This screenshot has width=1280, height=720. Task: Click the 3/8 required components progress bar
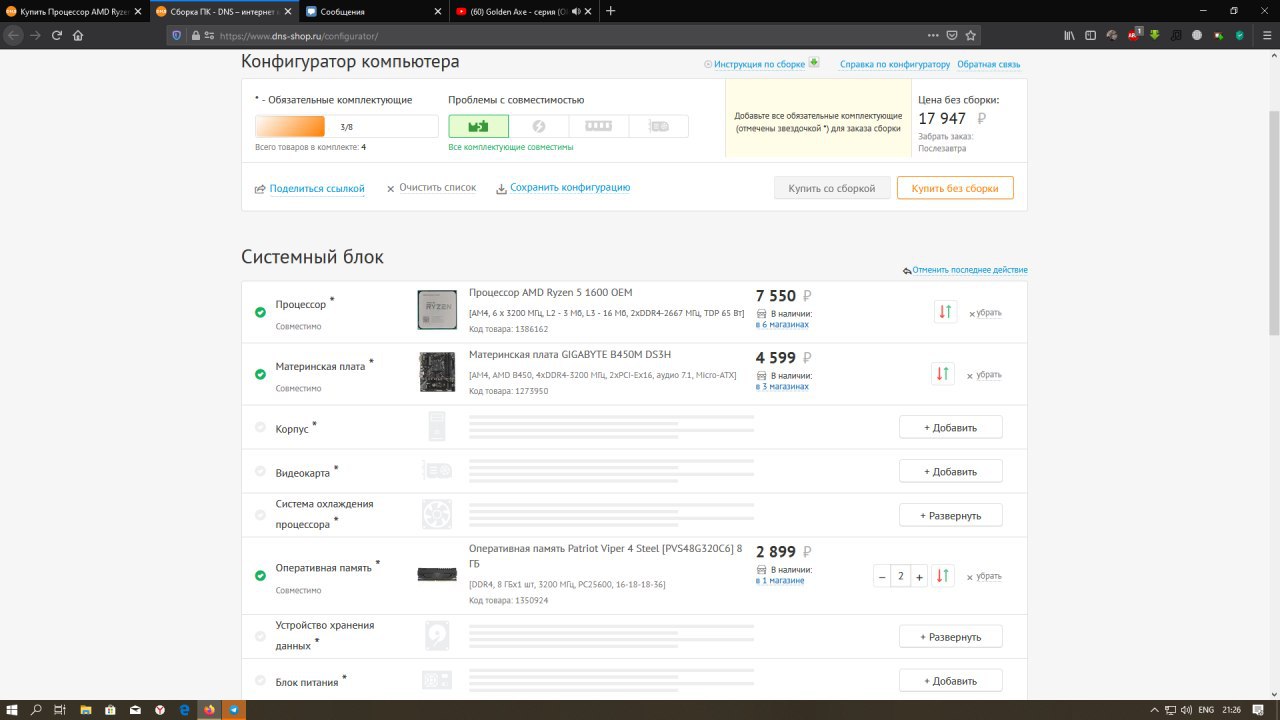(346, 126)
